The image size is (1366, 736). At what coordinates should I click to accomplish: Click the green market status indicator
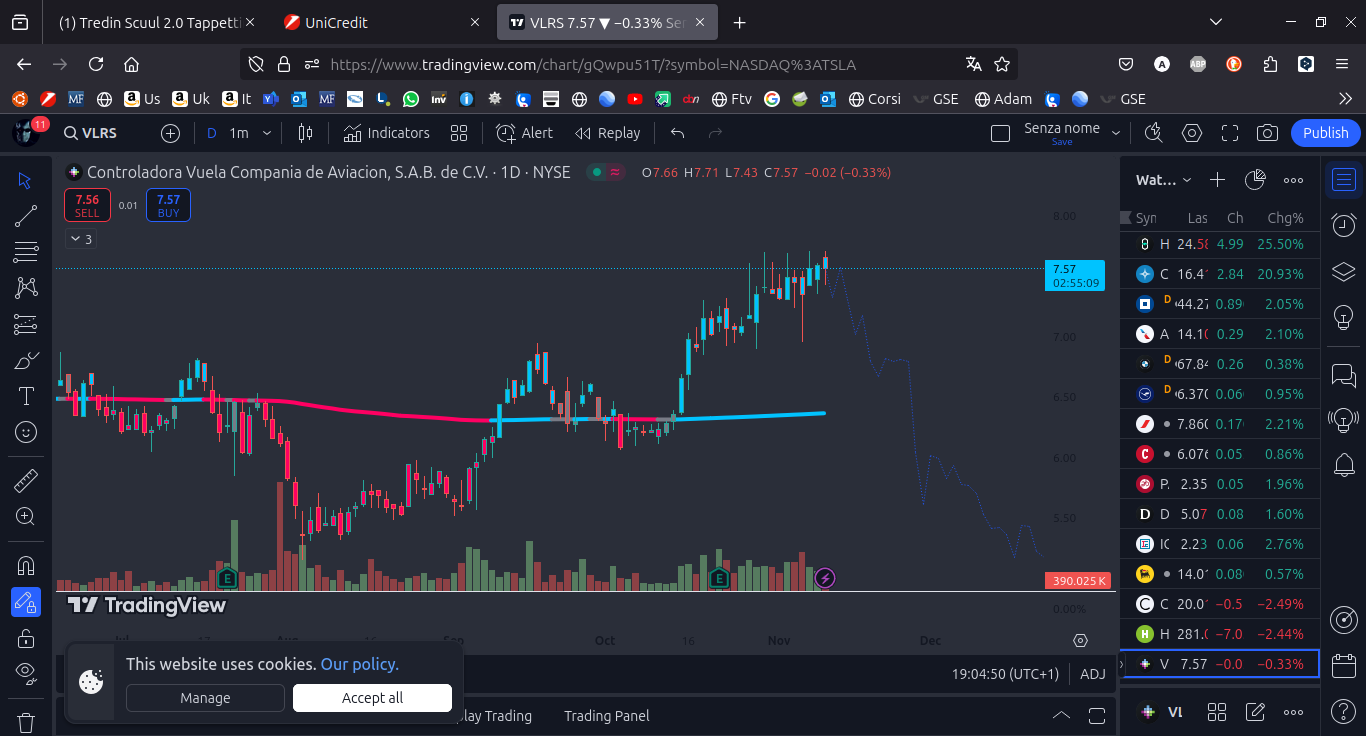(596, 172)
